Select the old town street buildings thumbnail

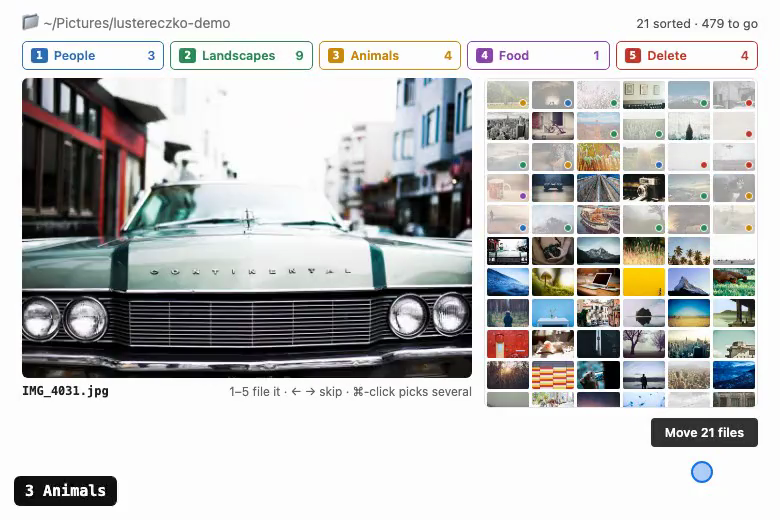598,313
